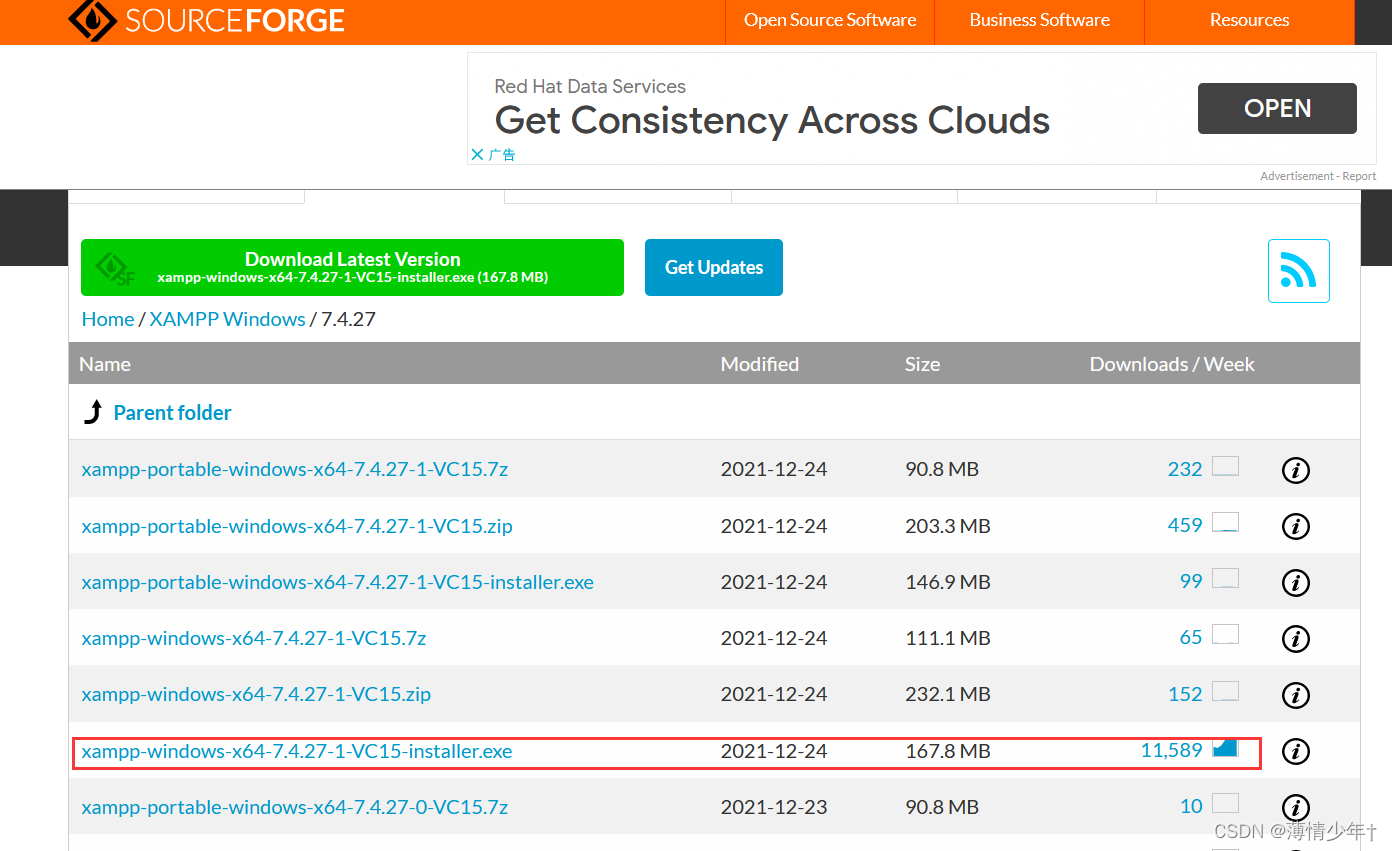The width and height of the screenshot is (1392, 851).
Task: View info icon for xampp-portable-windows-x64-7.4.27-1-VC15.zip
Action: [x=1295, y=526]
